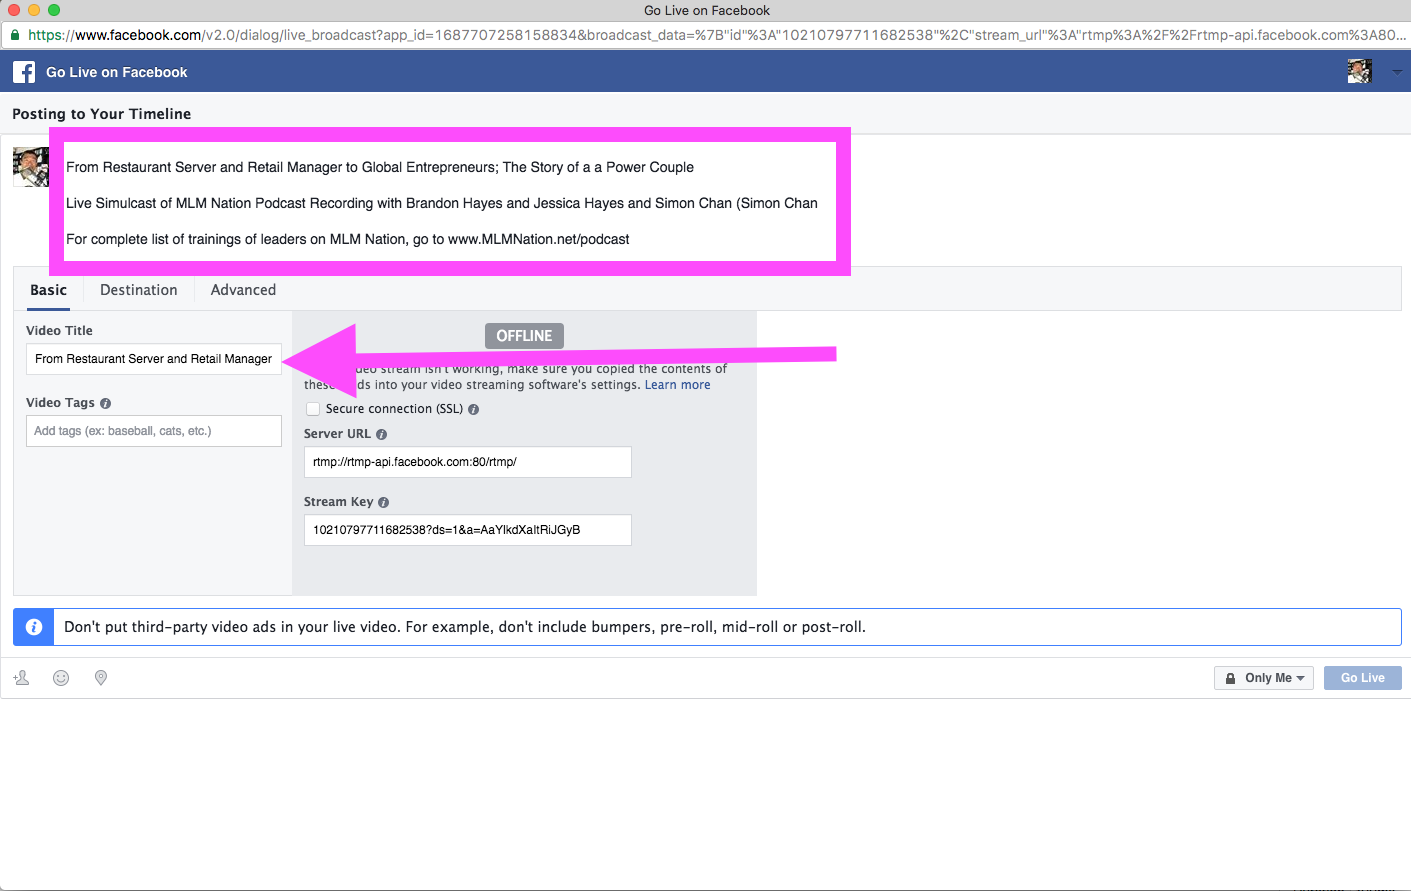Click the Server URL info icon
Viewport: 1411px width, 891px height.
pyautogui.click(x=382, y=435)
